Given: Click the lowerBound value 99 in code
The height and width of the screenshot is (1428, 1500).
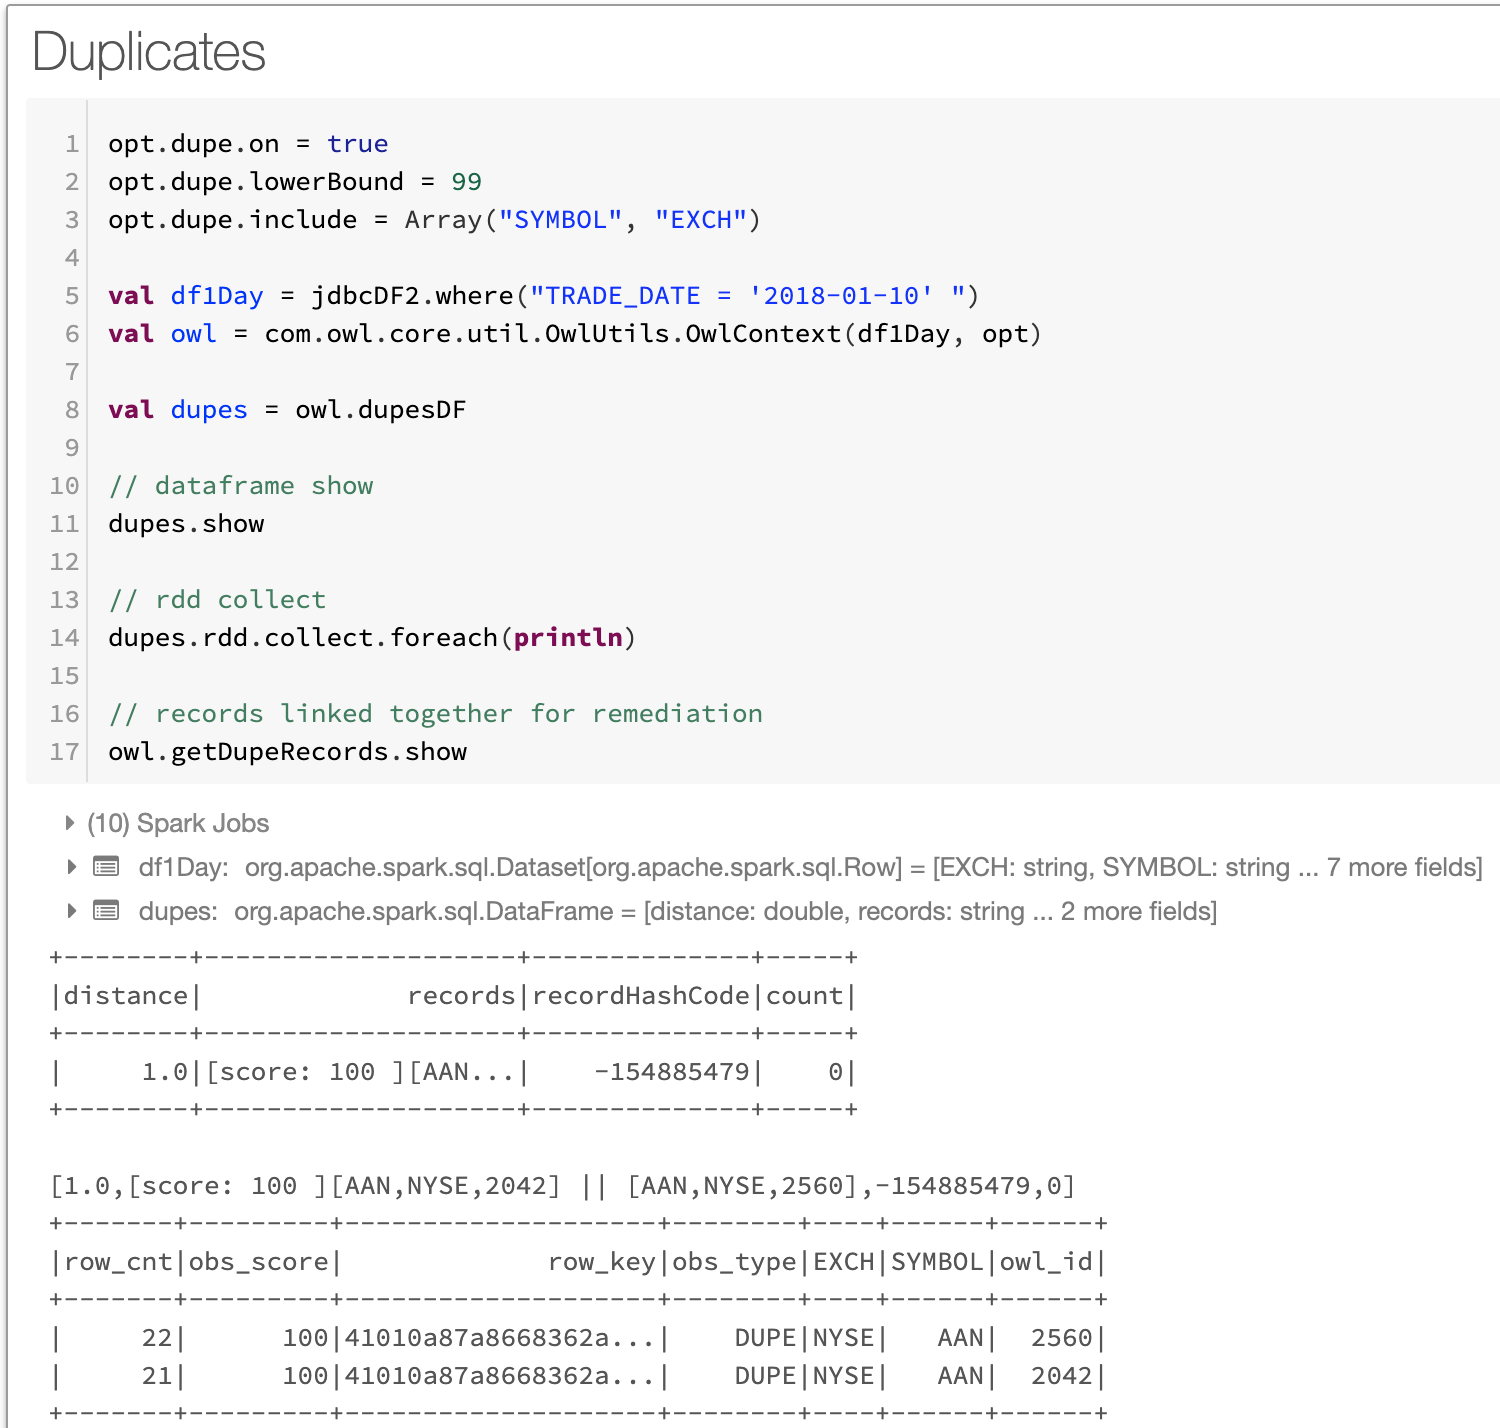Looking at the screenshot, I should pos(466,182).
